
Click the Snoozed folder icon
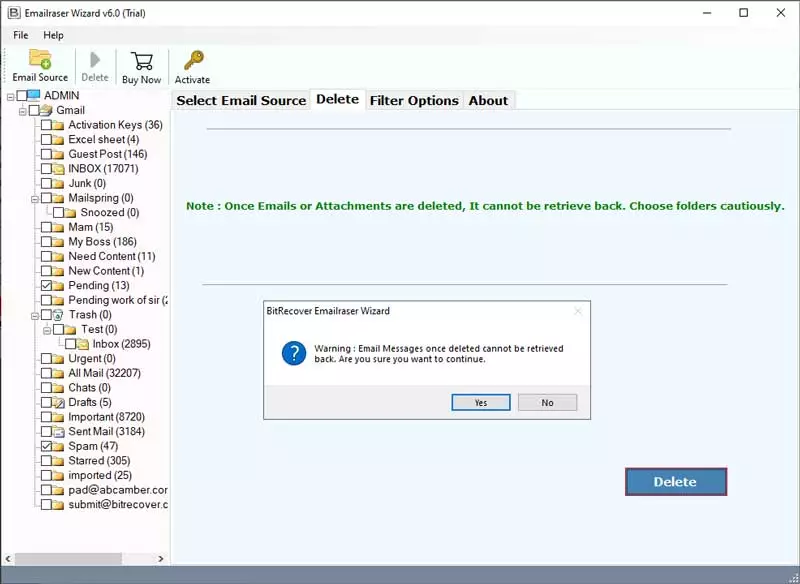[70, 213]
